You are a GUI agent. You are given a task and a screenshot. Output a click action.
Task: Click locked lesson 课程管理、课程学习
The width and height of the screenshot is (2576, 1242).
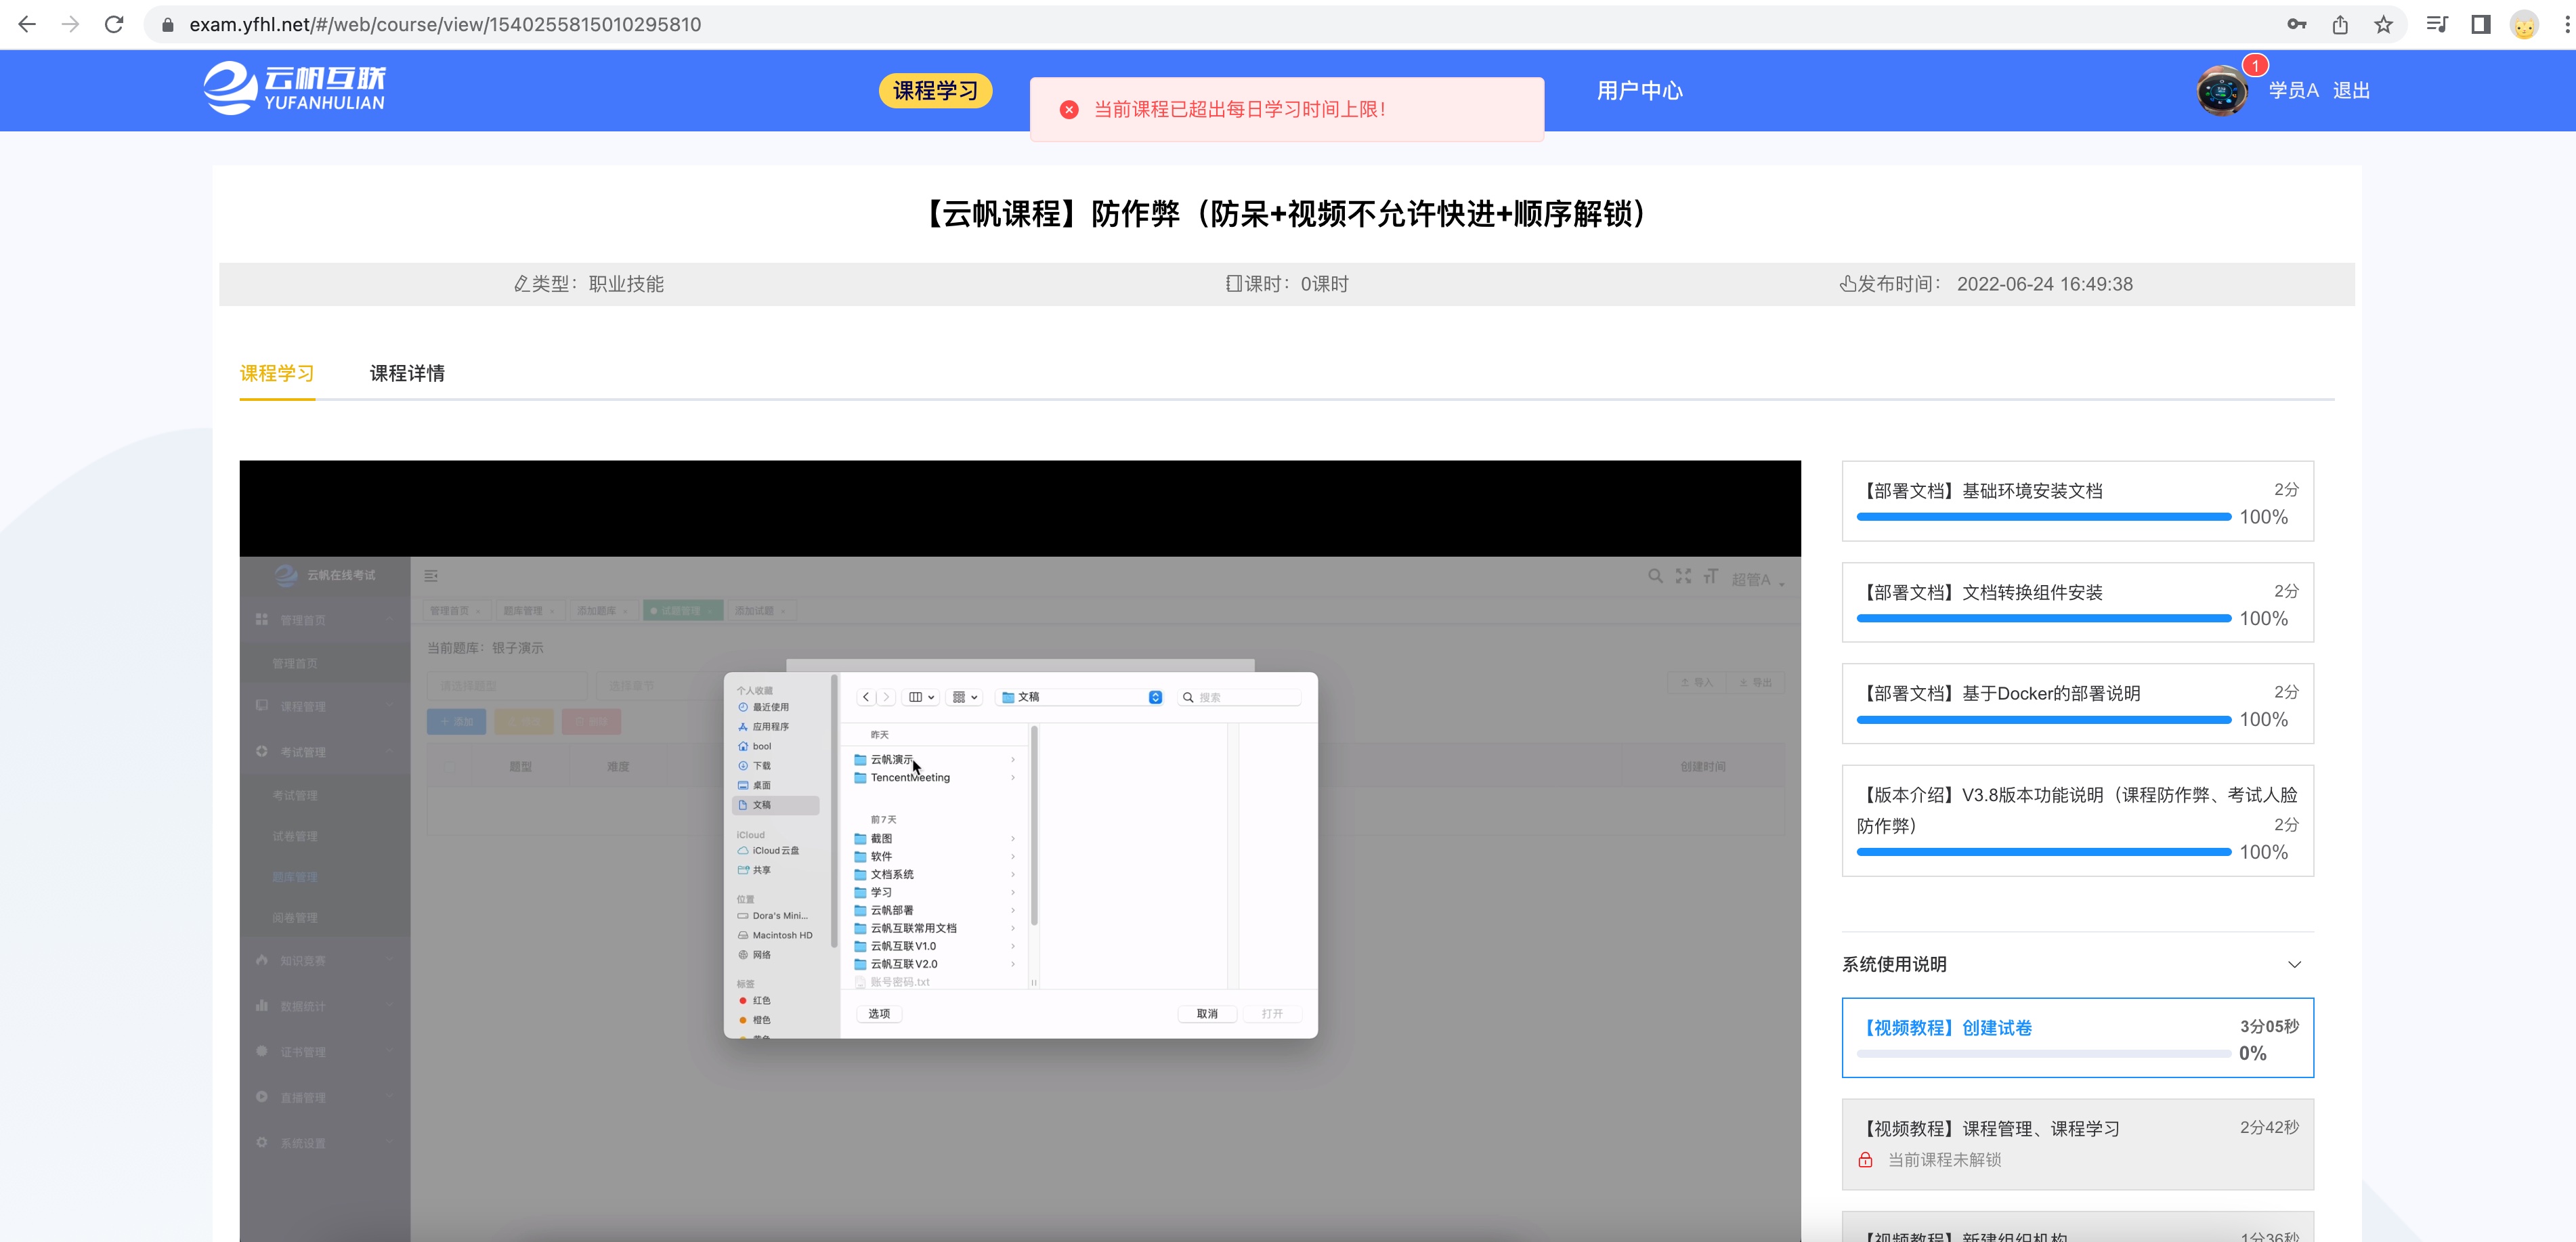[2077, 1144]
